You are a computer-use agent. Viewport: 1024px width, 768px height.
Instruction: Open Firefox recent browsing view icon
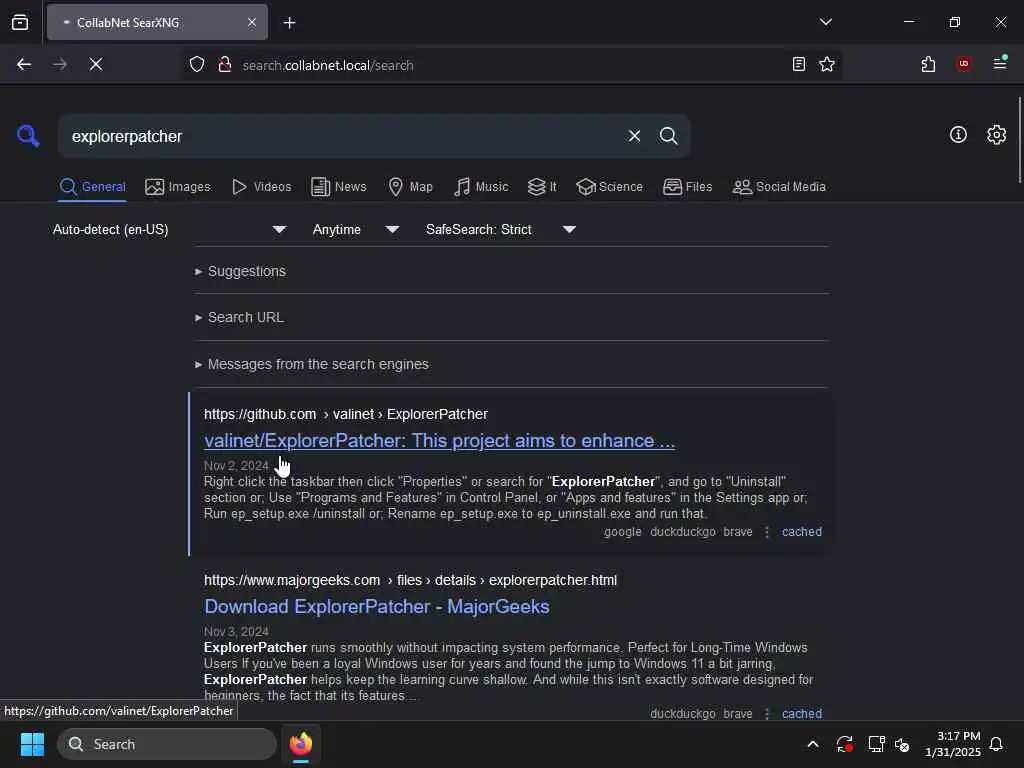20,23
